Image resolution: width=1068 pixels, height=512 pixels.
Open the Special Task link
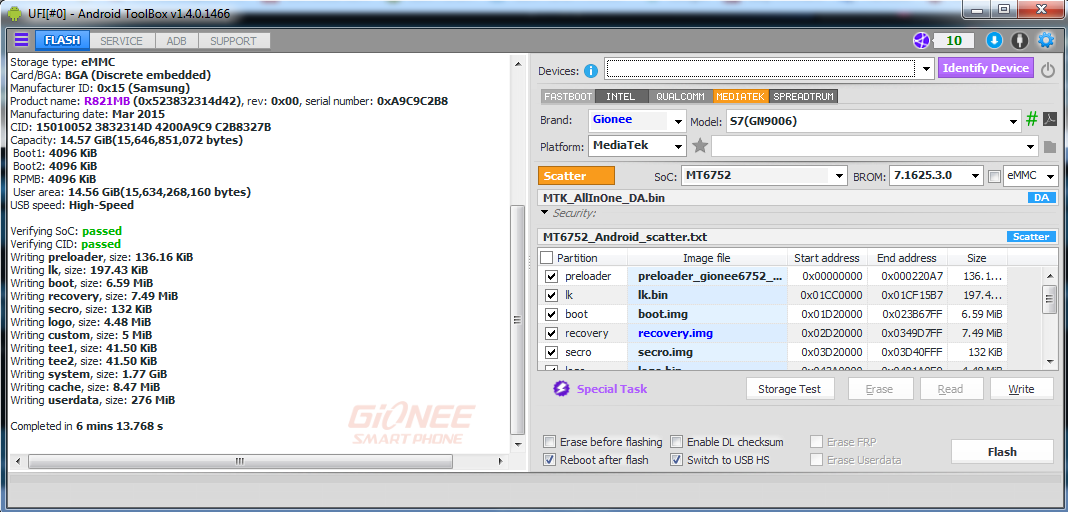click(x=612, y=389)
